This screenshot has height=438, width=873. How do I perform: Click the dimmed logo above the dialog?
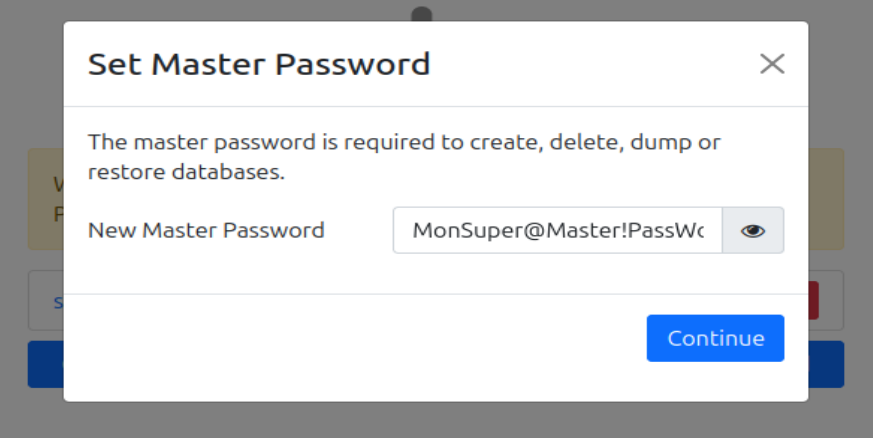pos(422,14)
